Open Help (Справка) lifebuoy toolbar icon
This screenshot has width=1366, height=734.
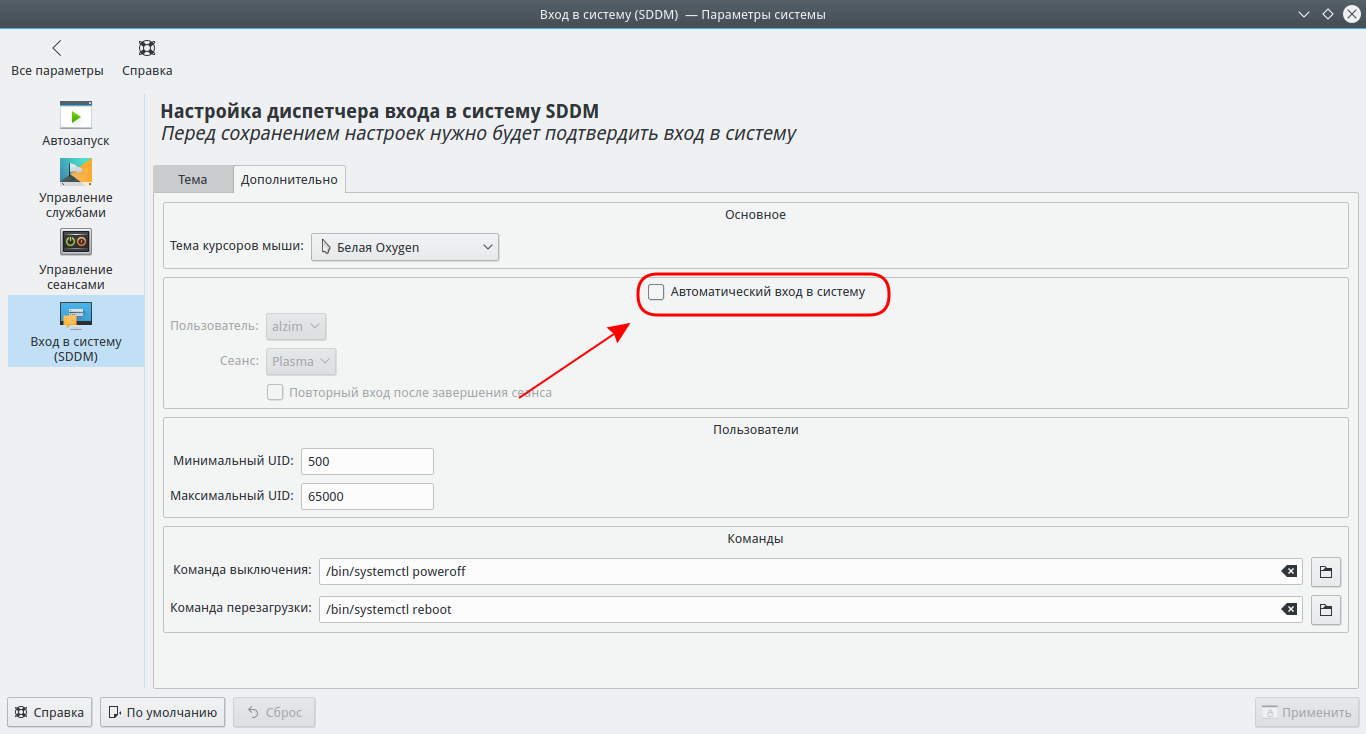147,48
